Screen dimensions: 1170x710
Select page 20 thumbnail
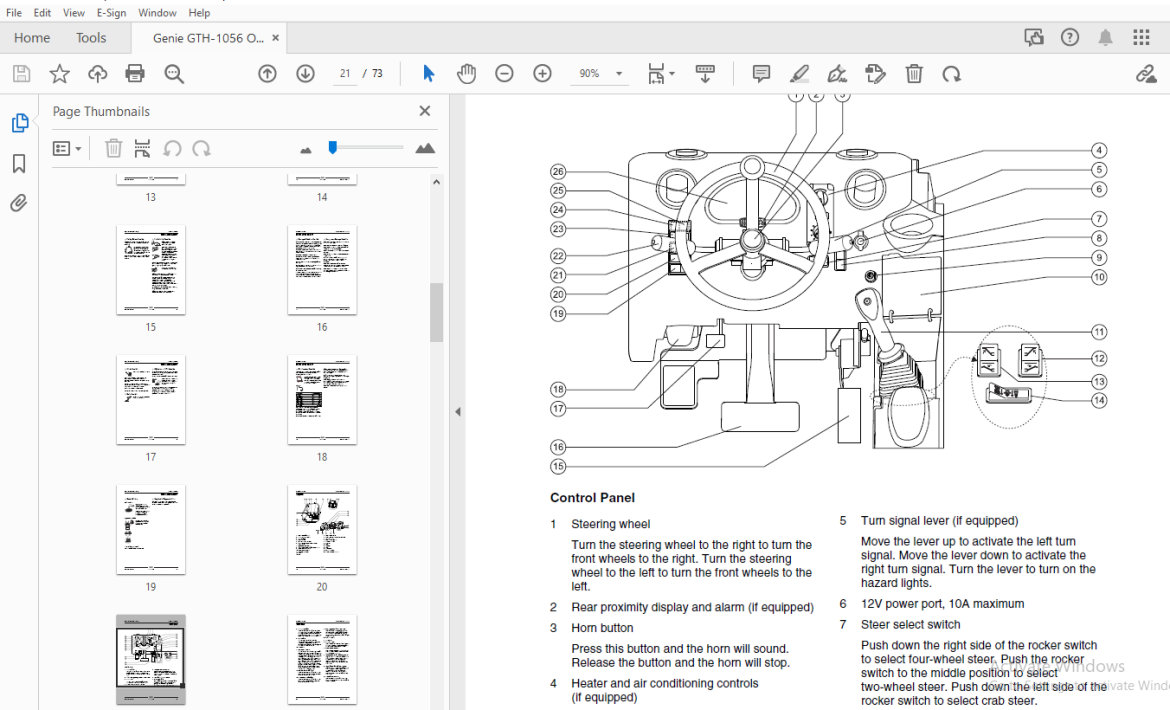tap(322, 530)
